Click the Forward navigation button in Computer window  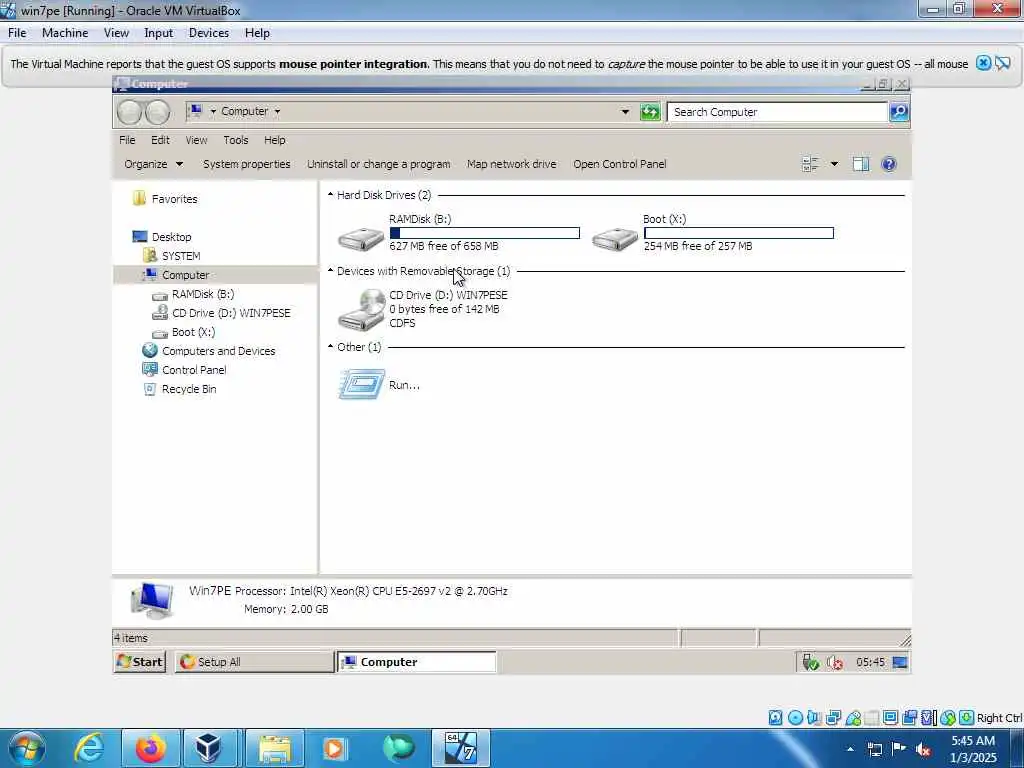pyautogui.click(x=157, y=112)
